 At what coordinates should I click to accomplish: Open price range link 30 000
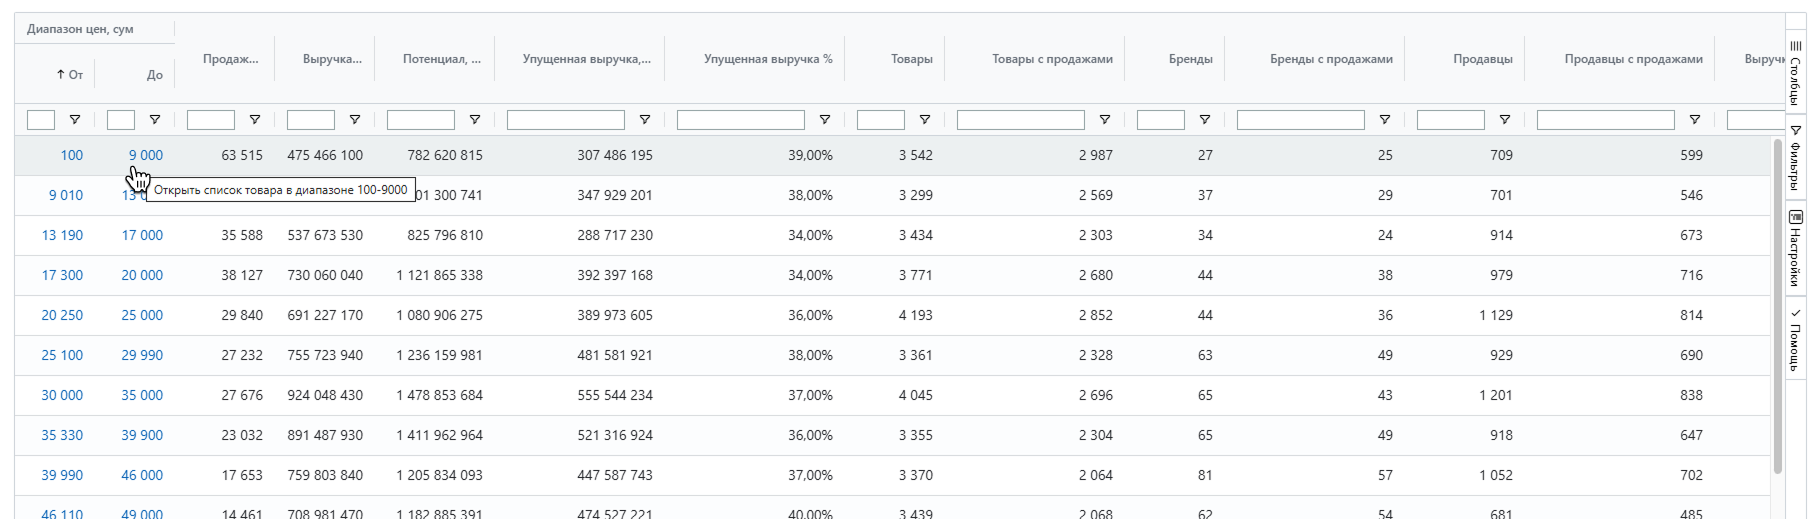[x=62, y=395]
